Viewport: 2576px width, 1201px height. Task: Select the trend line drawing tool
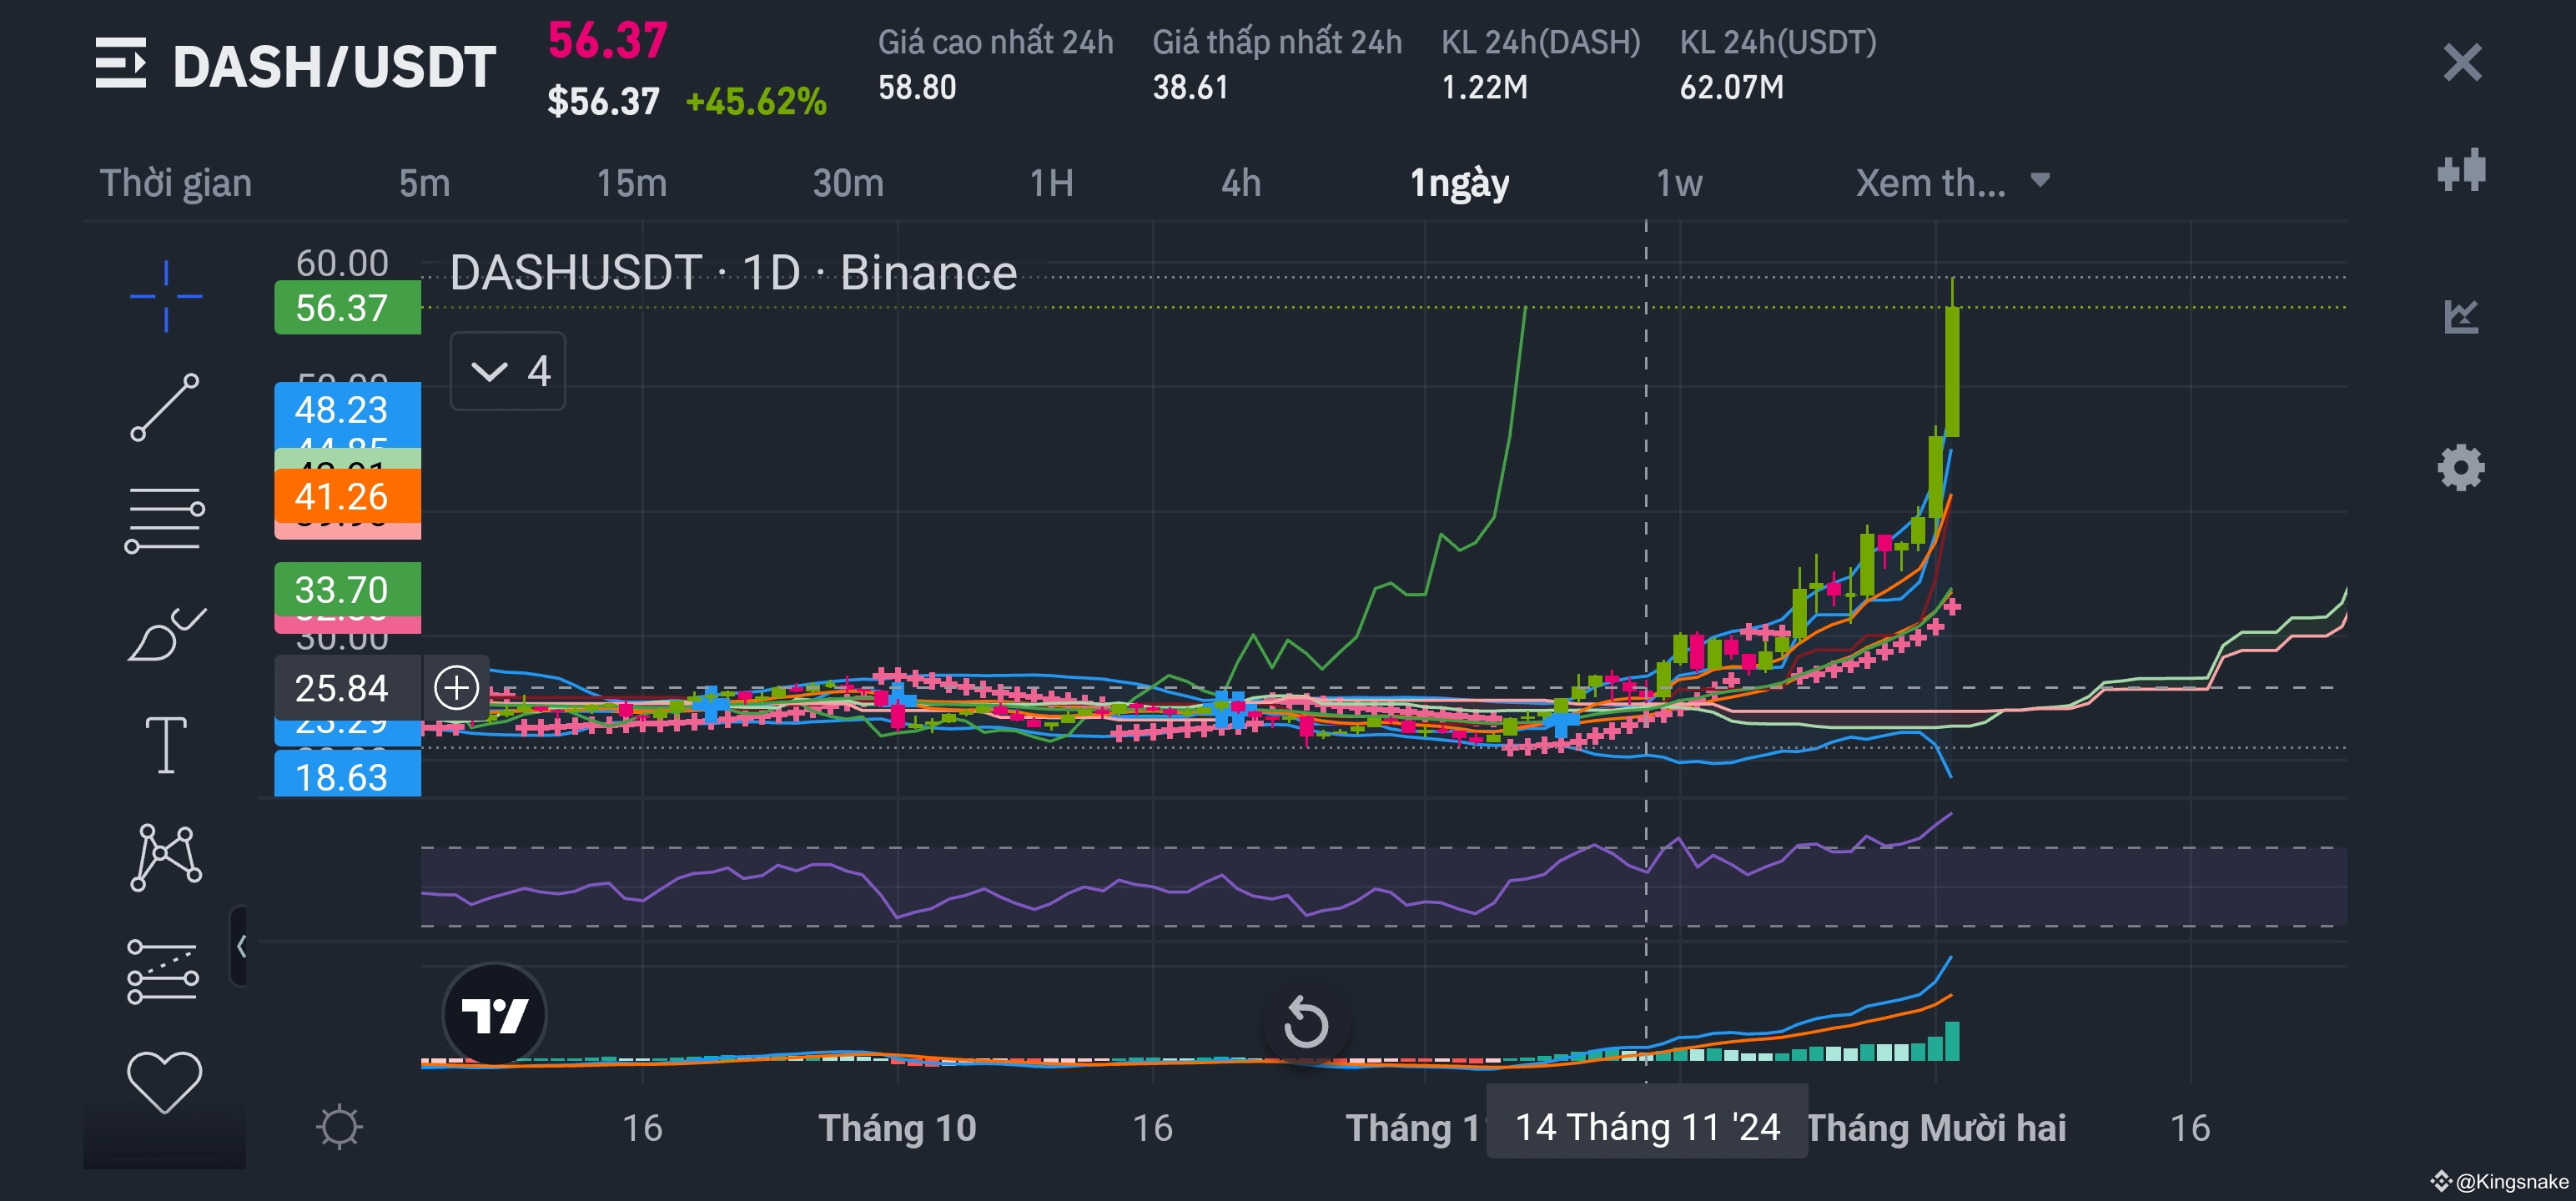[165, 407]
